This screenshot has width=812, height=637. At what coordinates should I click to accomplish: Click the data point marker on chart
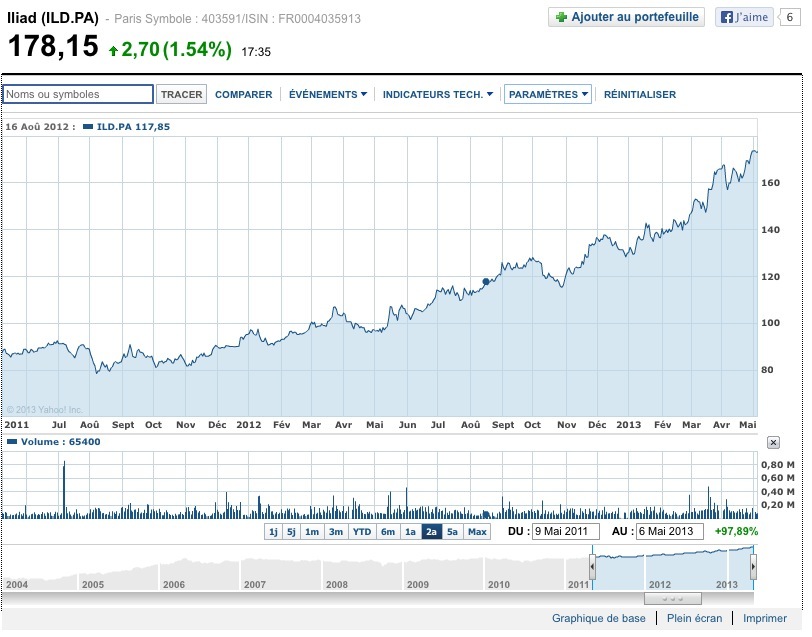click(486, 282)
